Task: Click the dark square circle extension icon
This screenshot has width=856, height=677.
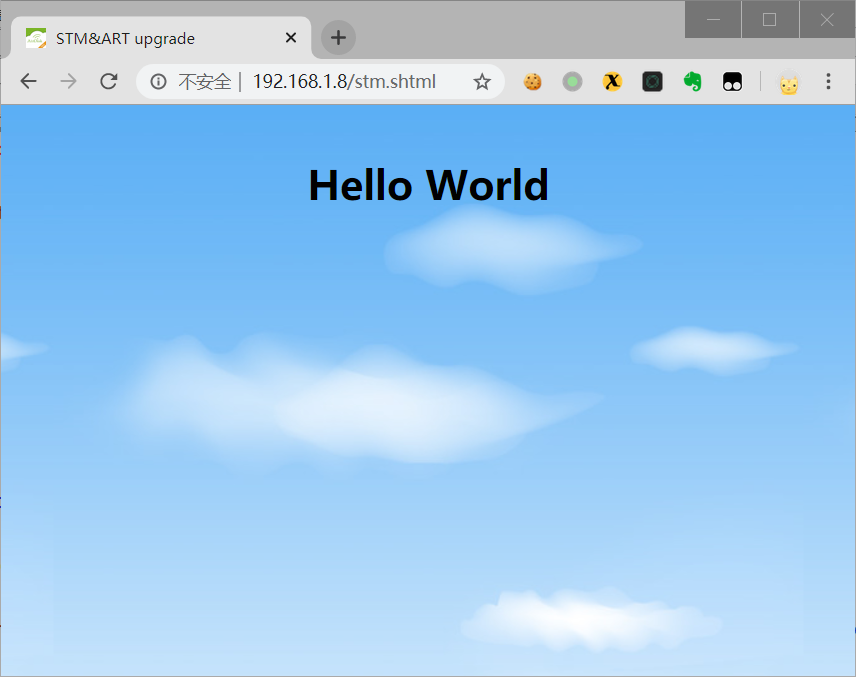Action: point(652,82)
